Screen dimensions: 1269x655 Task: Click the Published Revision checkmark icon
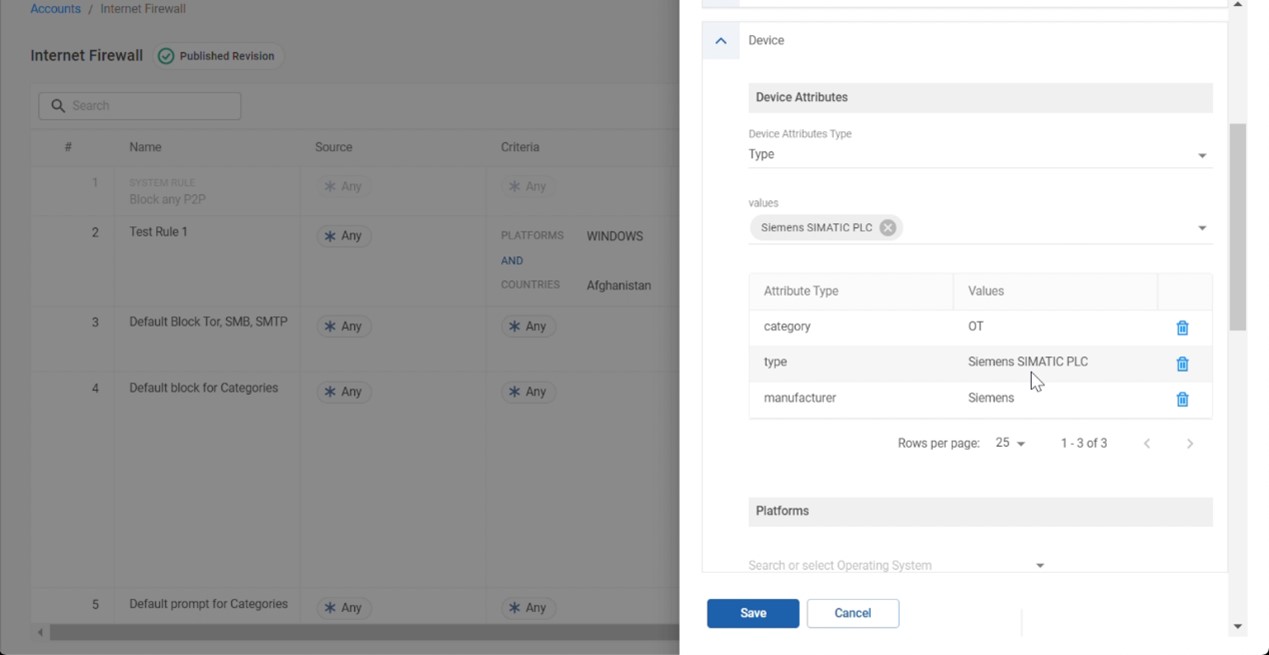[166, 56]
